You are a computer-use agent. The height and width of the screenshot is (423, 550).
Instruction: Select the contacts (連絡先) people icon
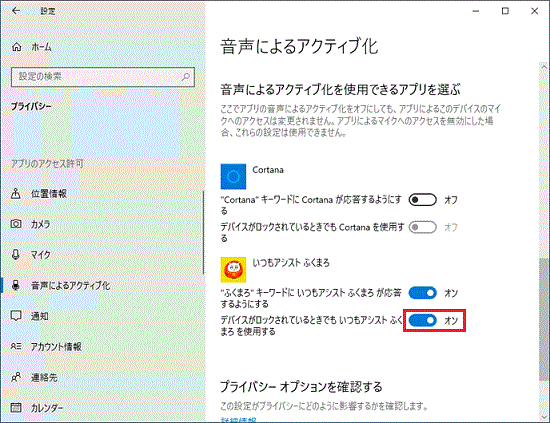click(16, 377)
